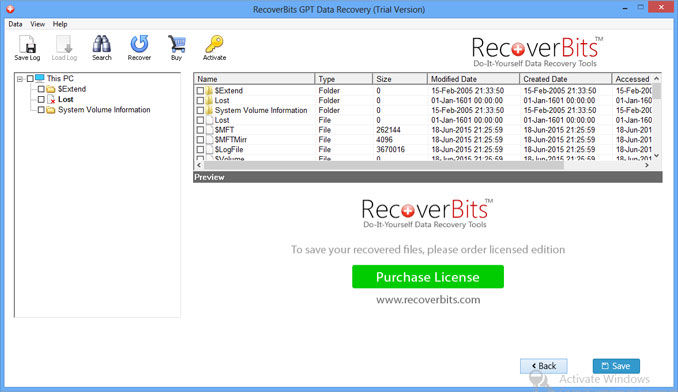Image resolution: width=678 pixels, height=392 pixels.
Task: Click the blue Recover arrow icon
Action: point(139,44)
